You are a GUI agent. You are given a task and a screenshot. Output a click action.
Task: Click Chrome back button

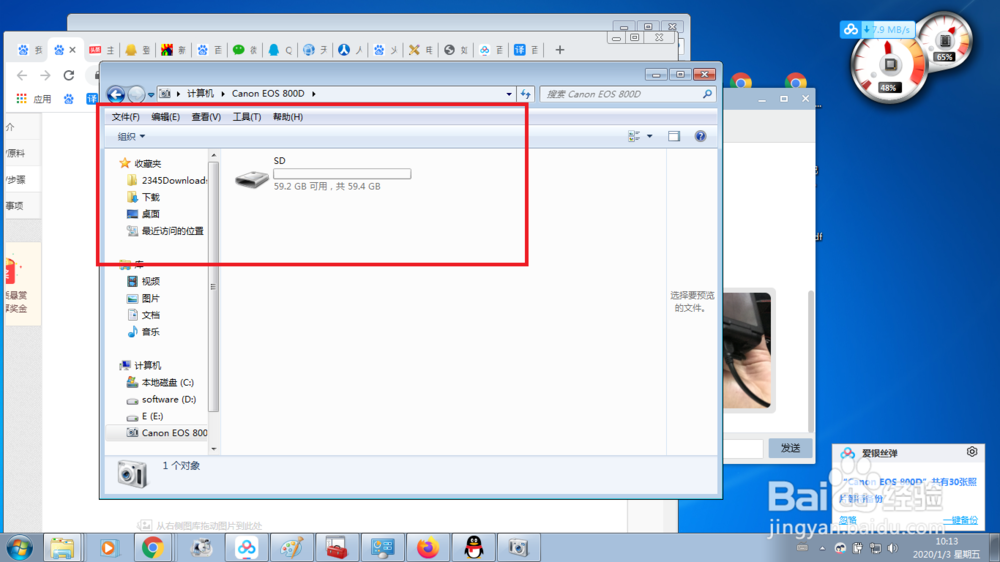22,75
